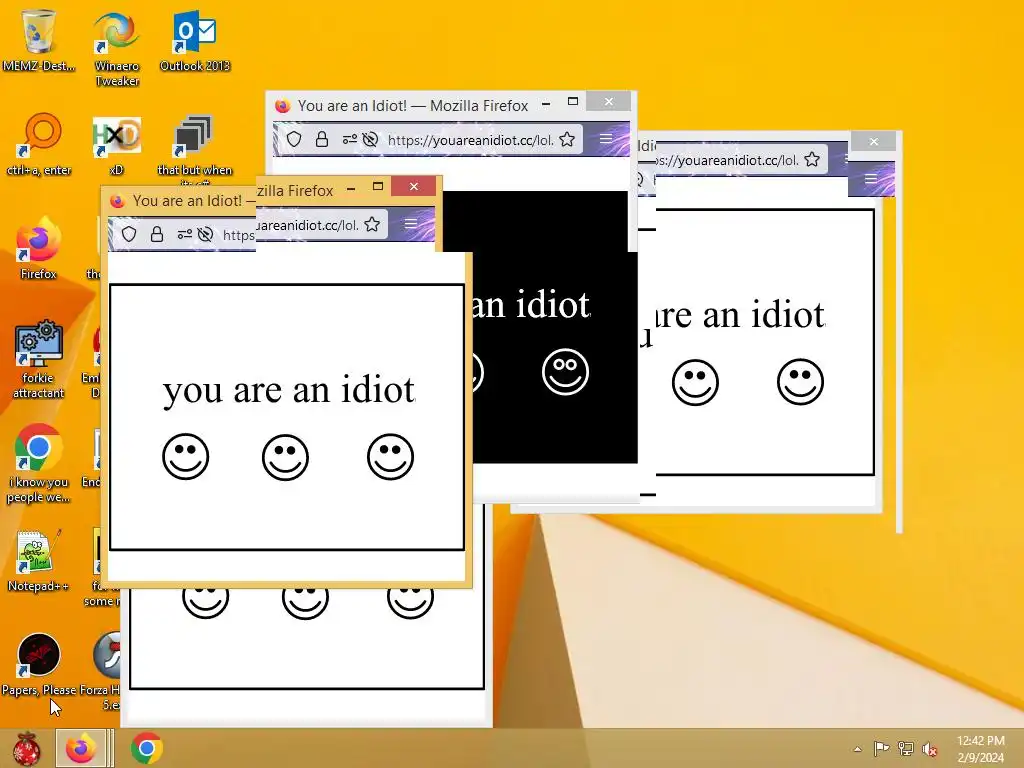This screenshot has height=768, width=1024.
Task: Click the muted volume tray icon
Action: click(x=929, y=749)
